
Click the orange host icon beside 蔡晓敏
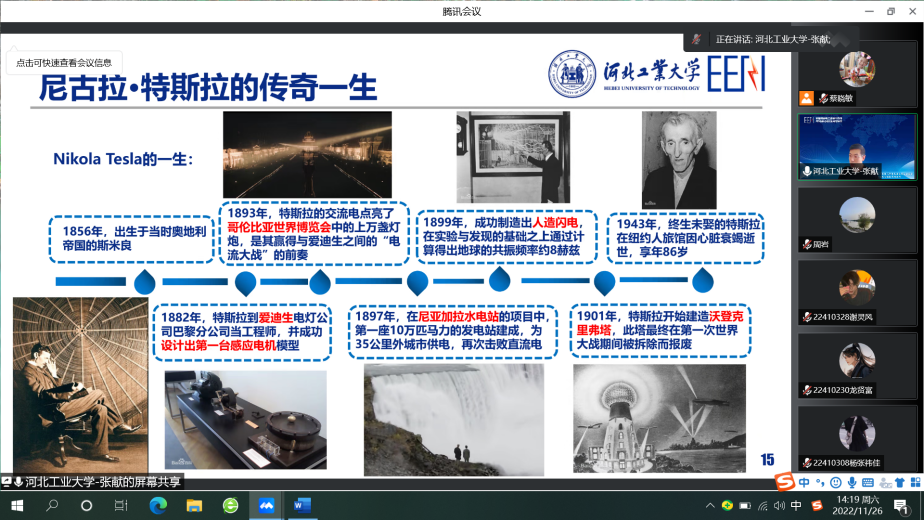pyautogui.click(x=806, y=98)
